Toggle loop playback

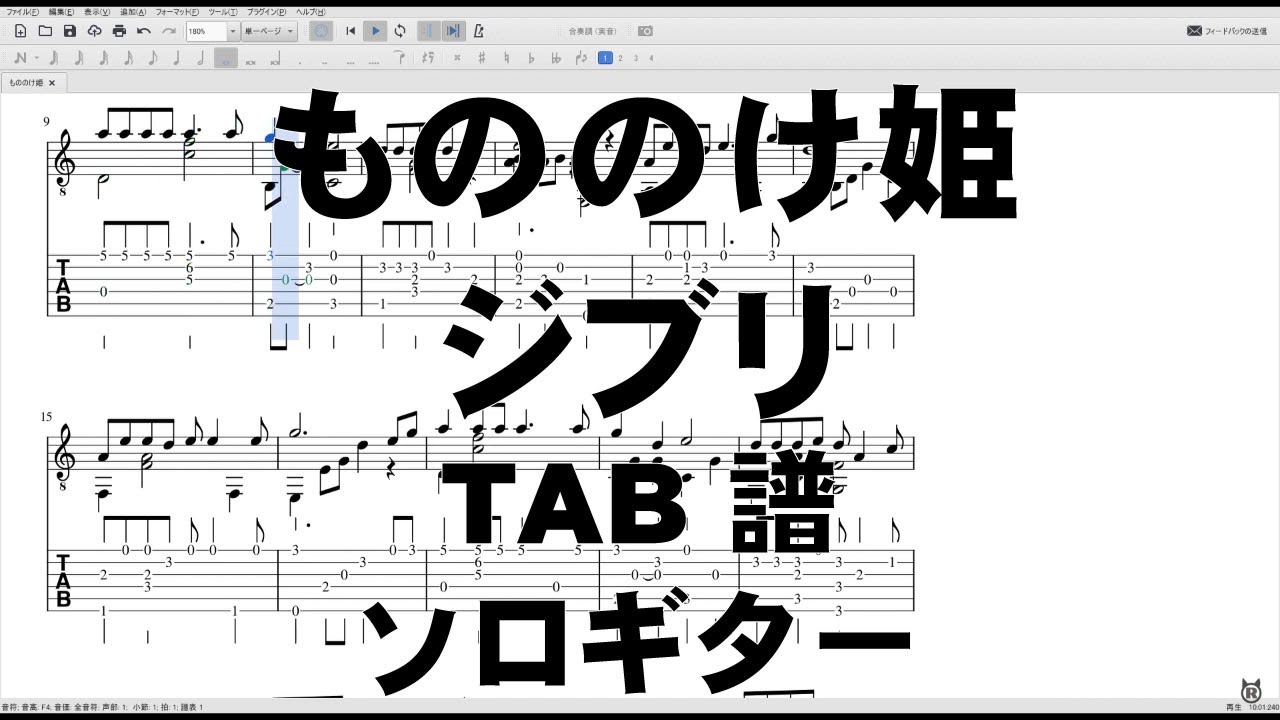pos(400,31)
